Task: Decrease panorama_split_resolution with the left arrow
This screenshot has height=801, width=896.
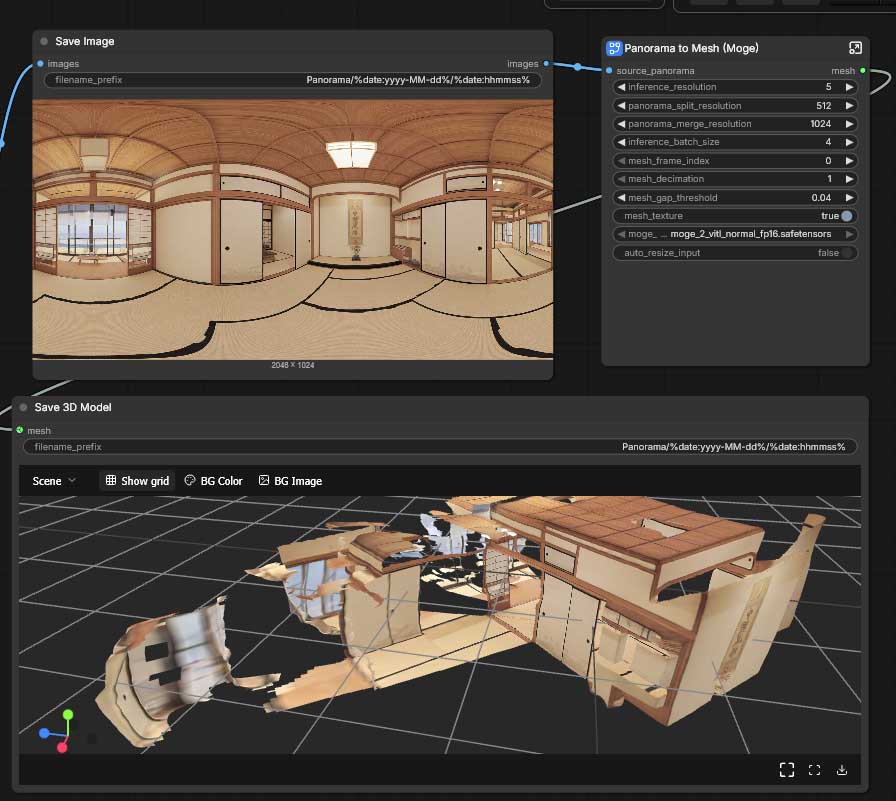Action: pyautogui.click(x=621, y=106)
